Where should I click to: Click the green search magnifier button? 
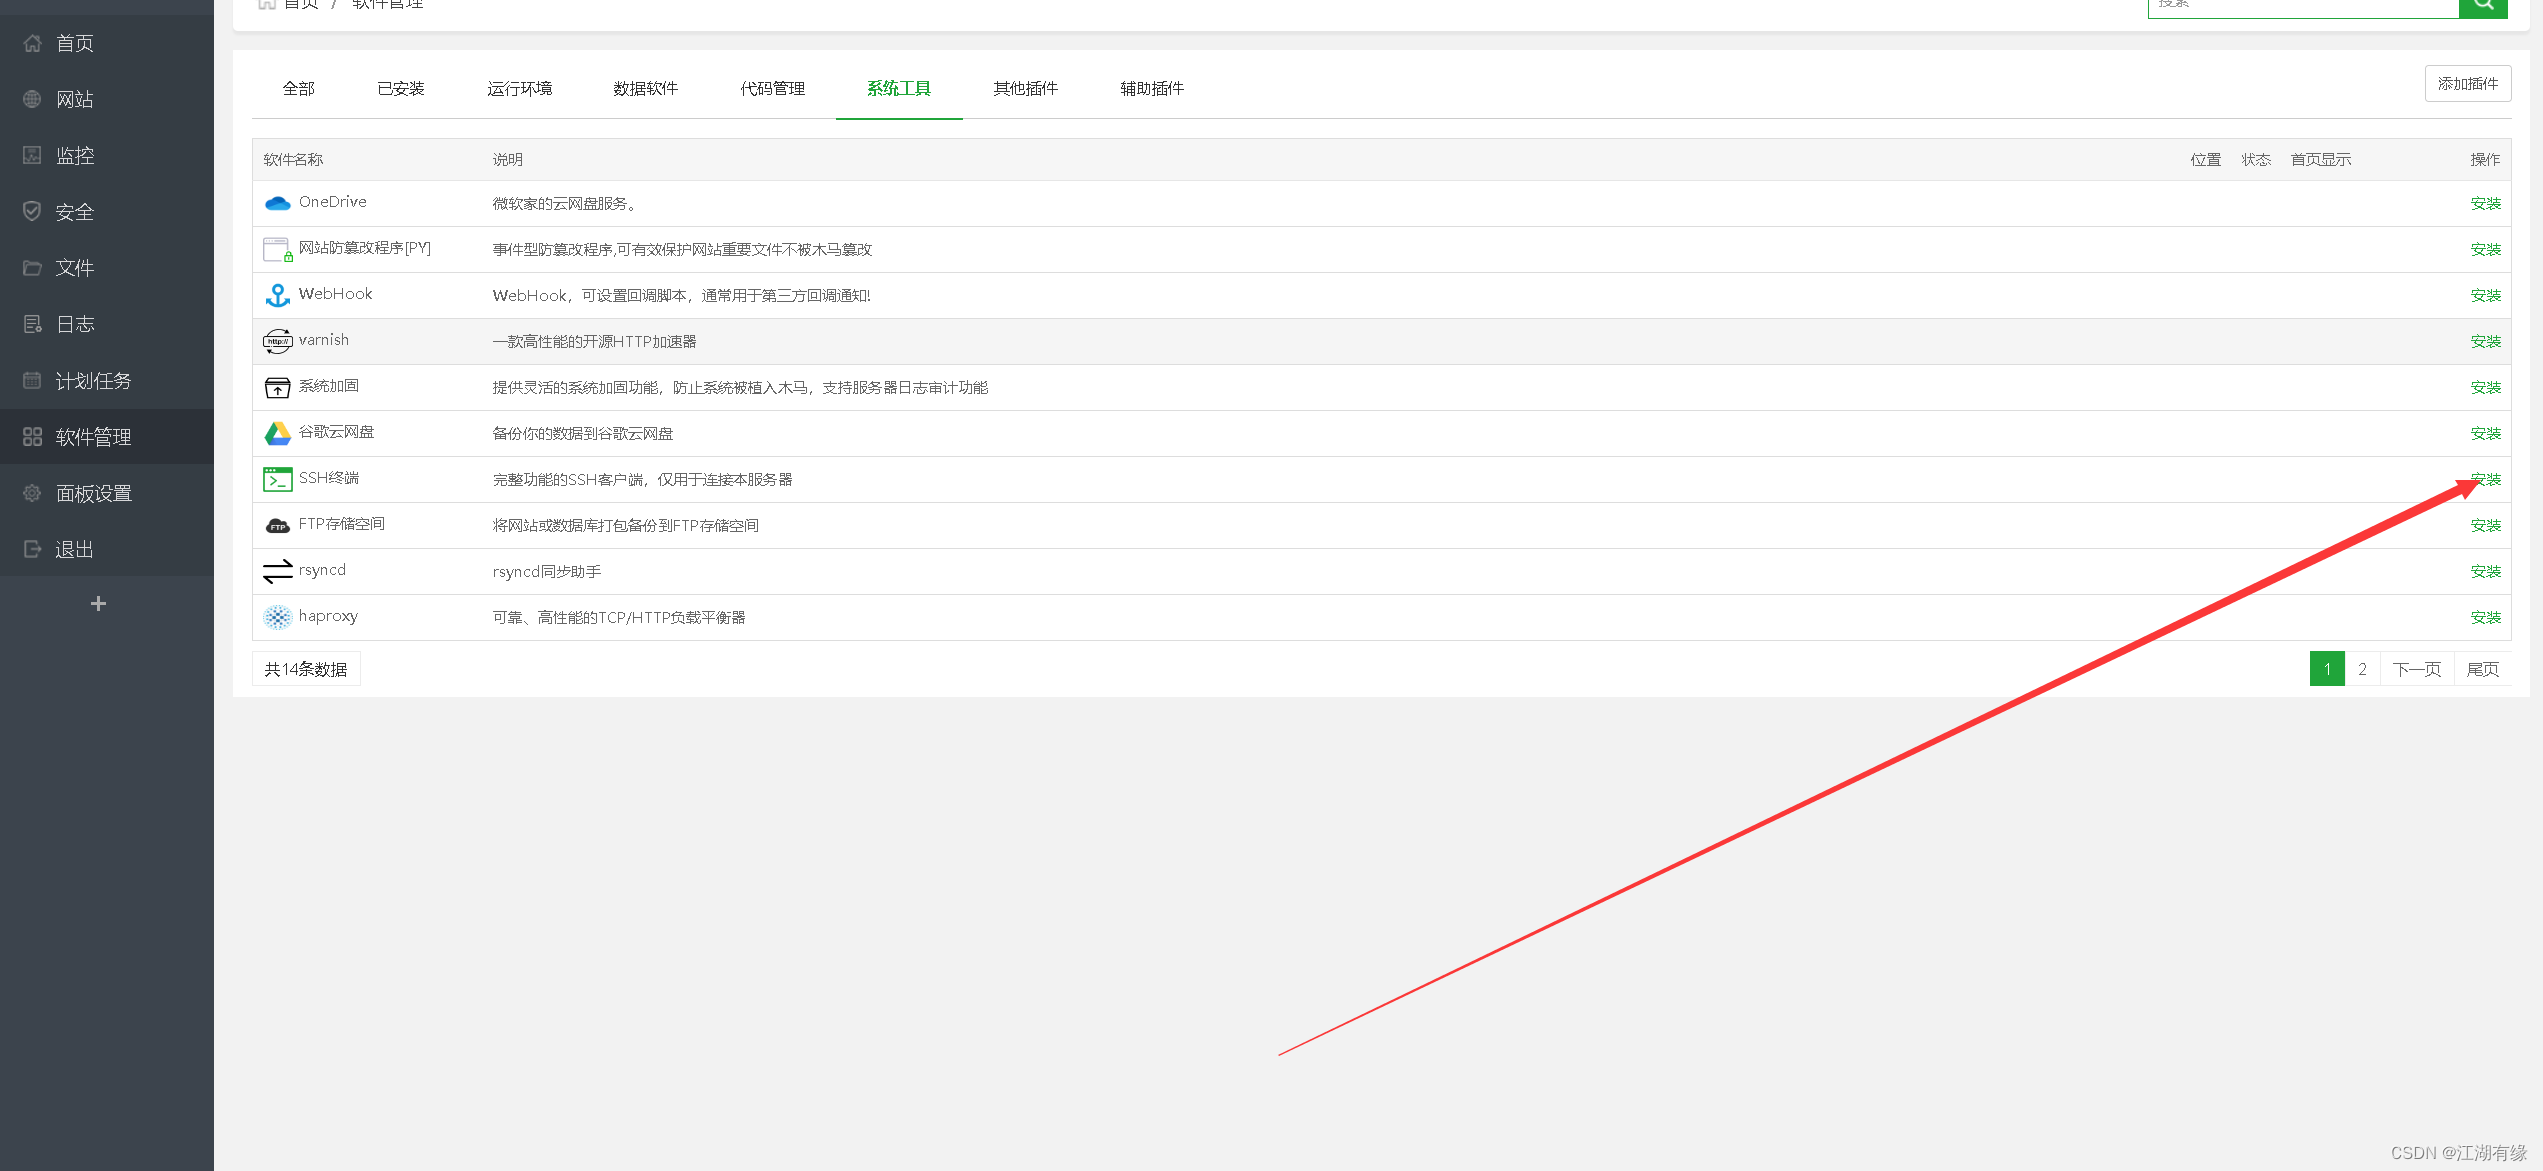coord(2483,6)
